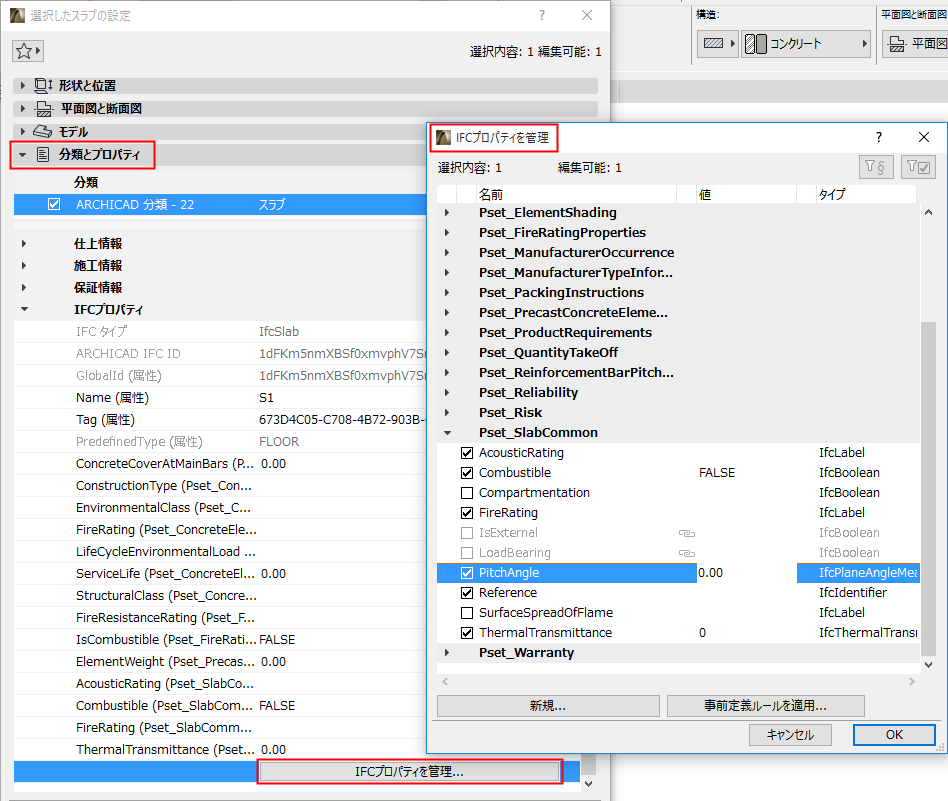Click the 事前定義ルールを適用 button
The width and height of the screenshot is (948, 801).
765,706
